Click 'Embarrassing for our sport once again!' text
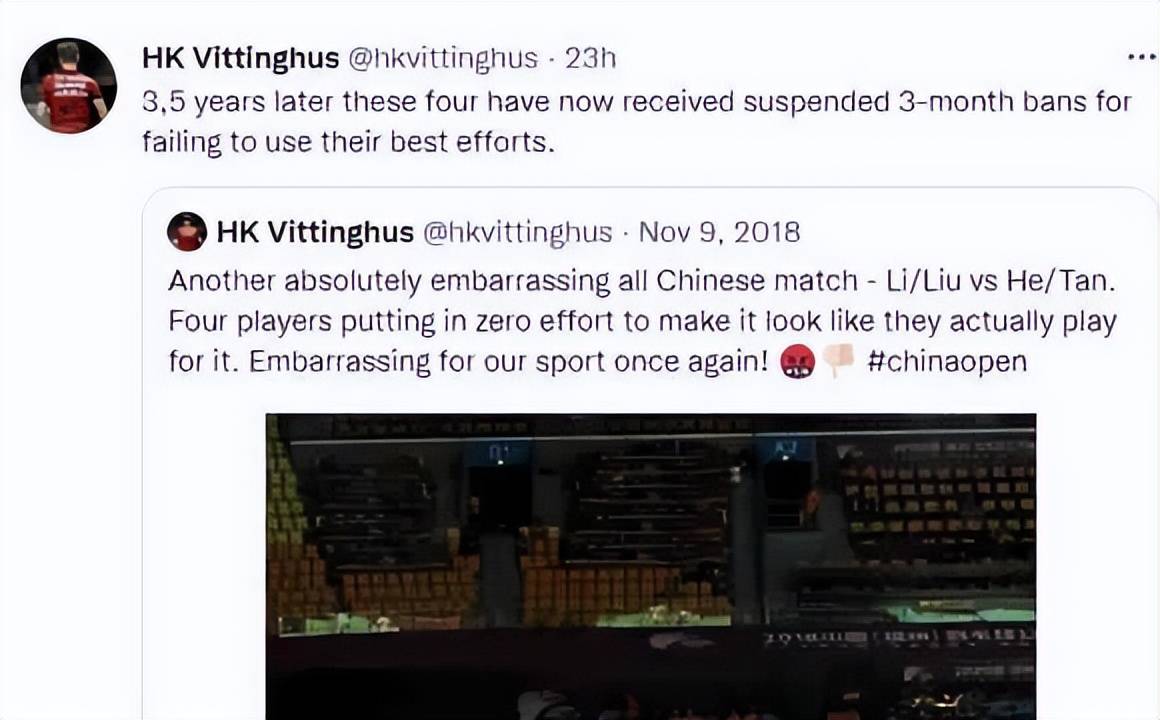The width and height of the screenshot is (1160, 720). click(x=509, y=362)
